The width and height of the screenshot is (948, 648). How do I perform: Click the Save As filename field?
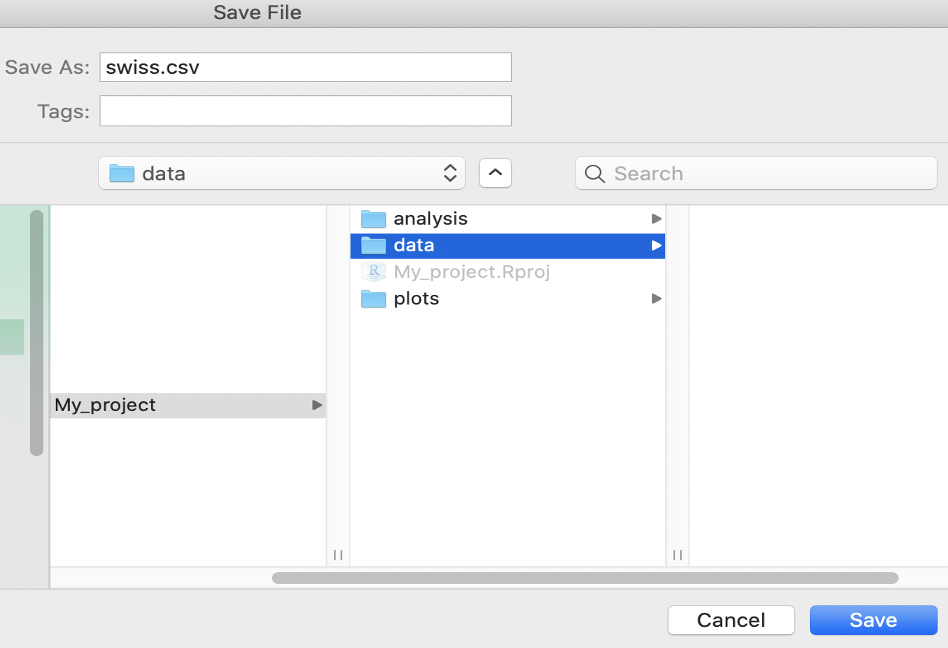click(305, 67)
